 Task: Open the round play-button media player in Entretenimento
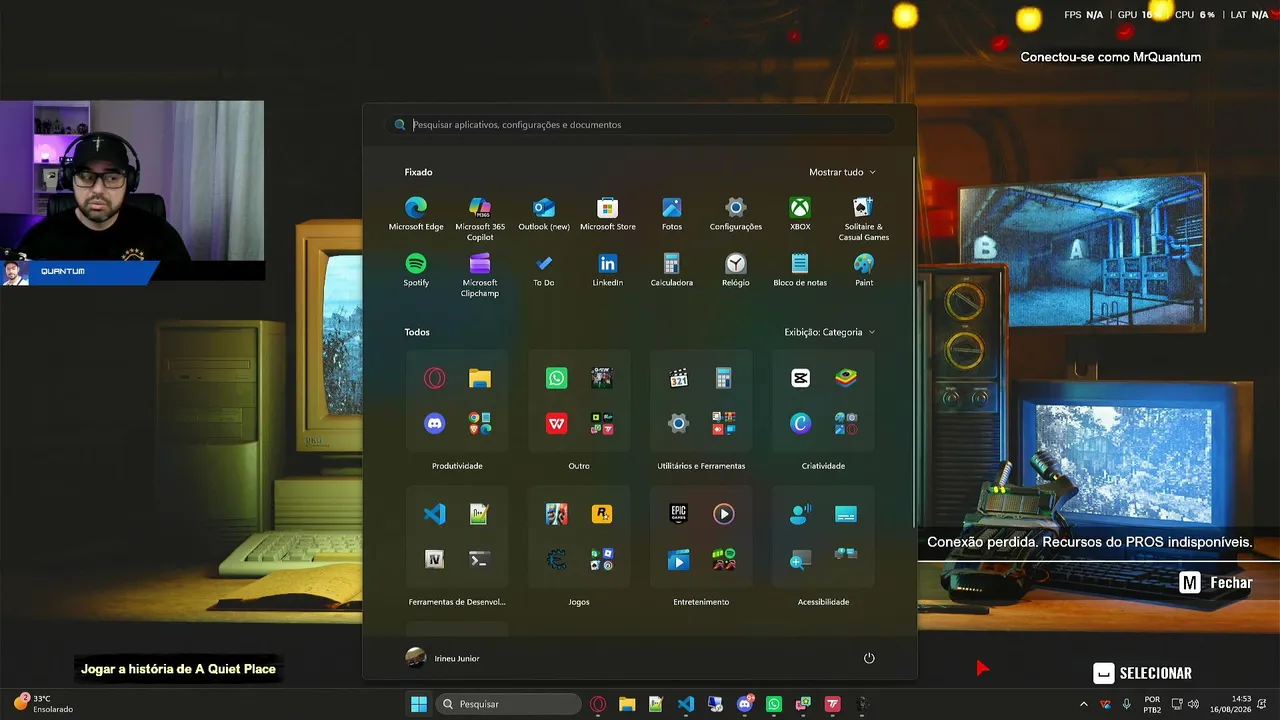724,514
